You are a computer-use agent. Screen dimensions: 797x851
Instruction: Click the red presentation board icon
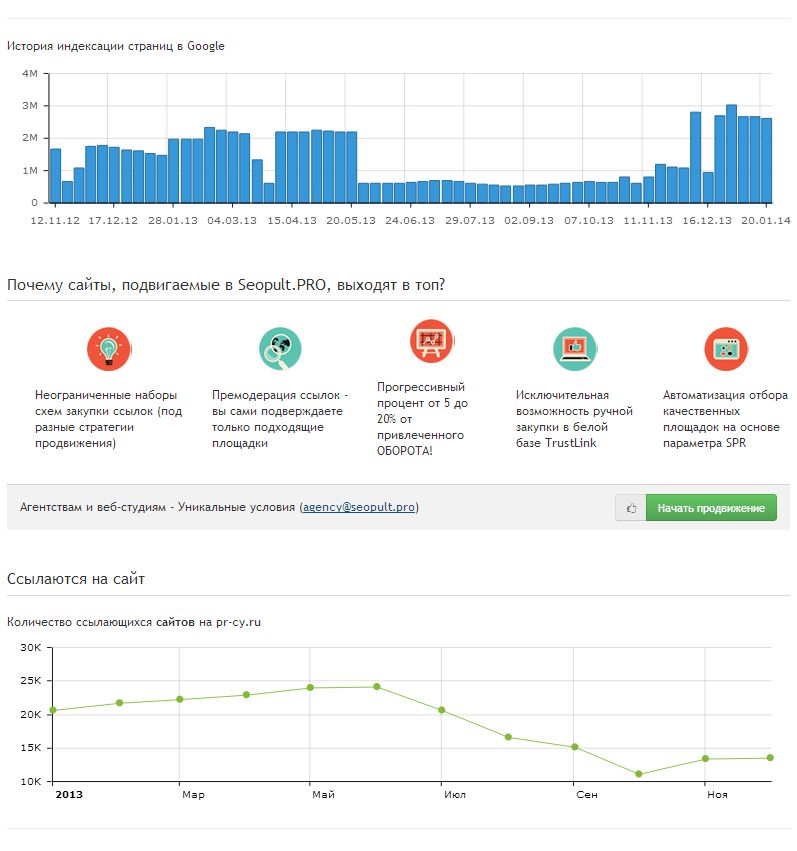(431, 341)
